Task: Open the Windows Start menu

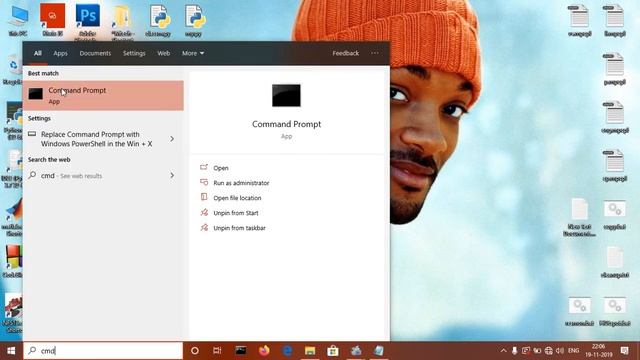Action: pyautogui.click(x=11, y=351)
